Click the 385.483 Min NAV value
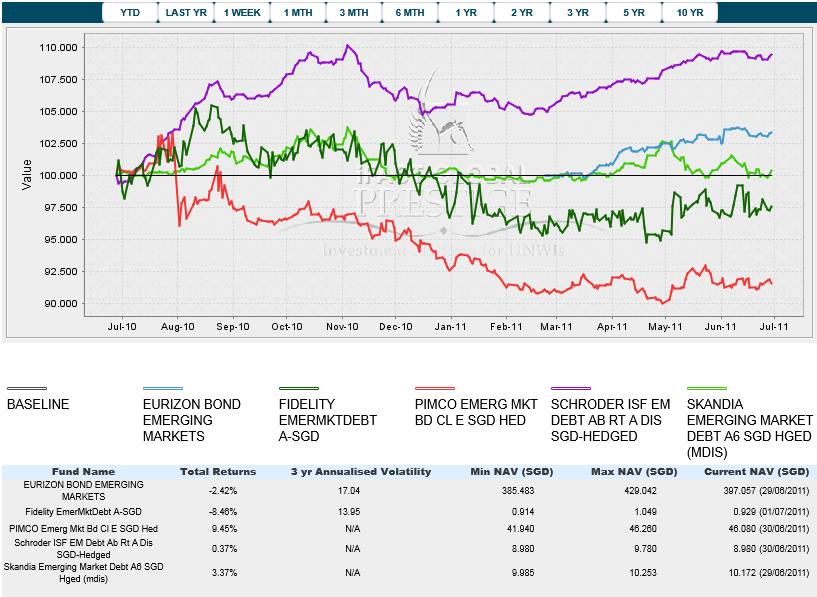817x597 pixels. pyautogui.click(x=518, y=491)
